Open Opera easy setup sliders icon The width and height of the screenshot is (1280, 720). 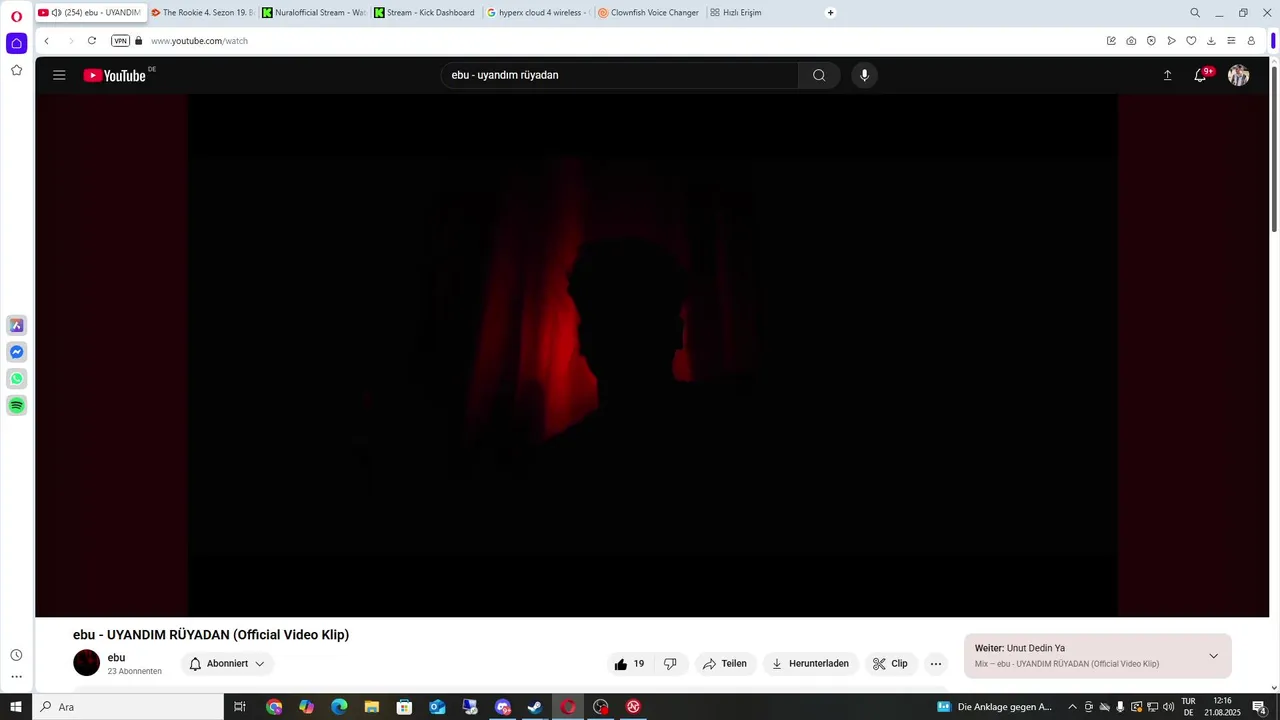pyautogui.click(x=1231, y=41)
